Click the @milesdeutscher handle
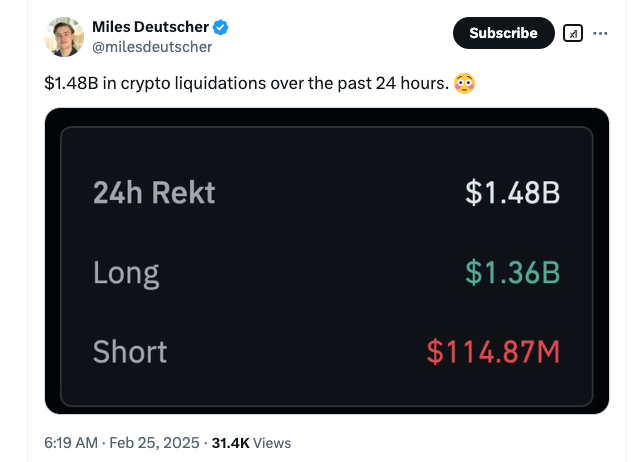644x462 pixels. tap(152, 47)
